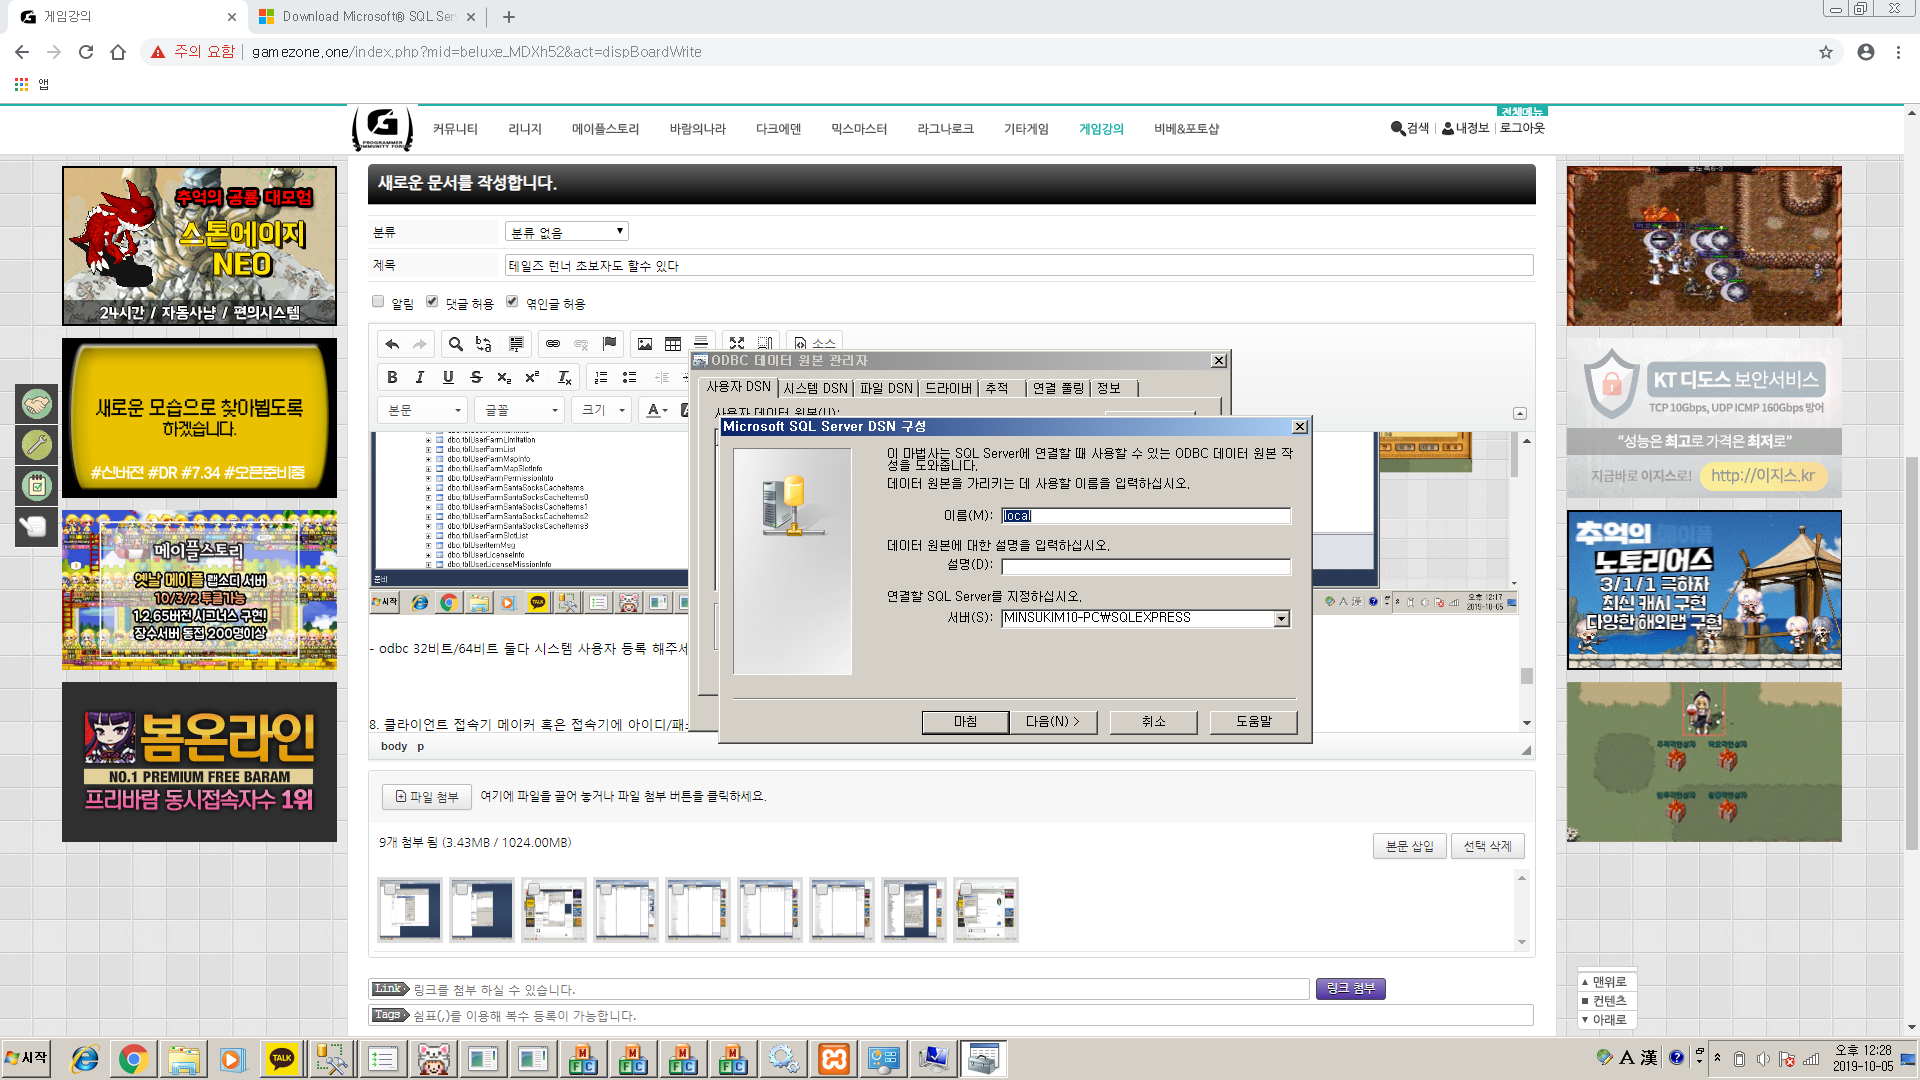
Task: Toggle the 엮인글 허용 checkbox
Action: (x=512, y=301)
